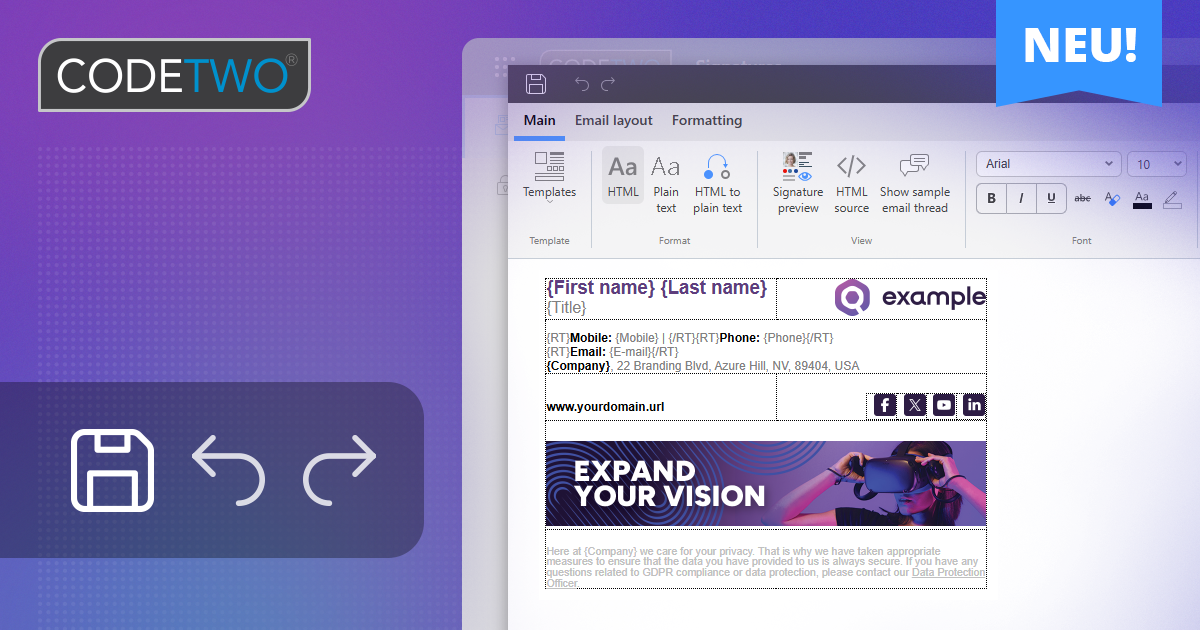The width and height of the screenshot is (1200, 630).
Task: Select HTML signature format
Action: [623, 176]
